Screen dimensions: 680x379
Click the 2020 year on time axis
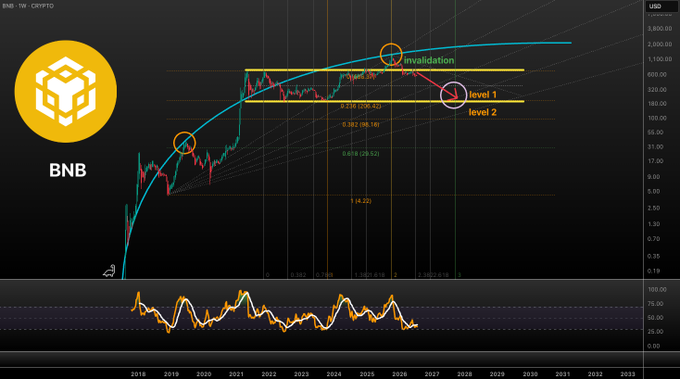coord(204,374)
